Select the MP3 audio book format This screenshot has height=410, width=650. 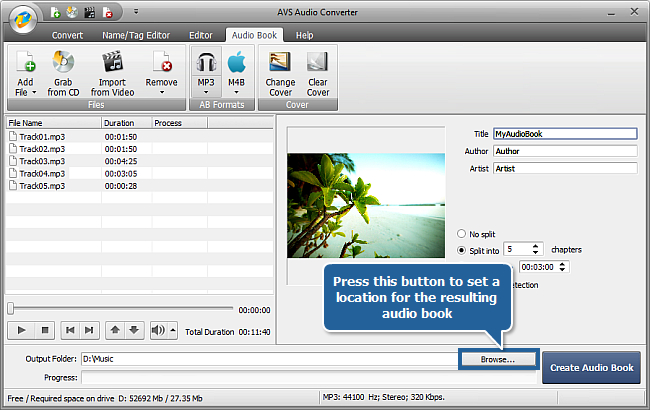[206, 67]
